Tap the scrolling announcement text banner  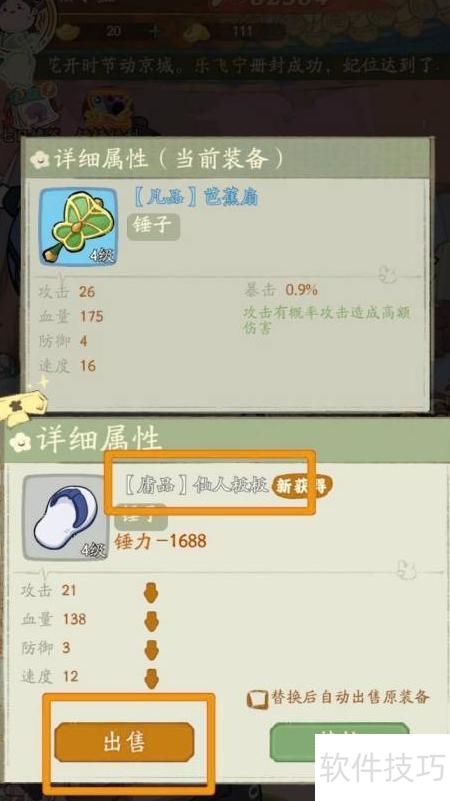point(242,65)
